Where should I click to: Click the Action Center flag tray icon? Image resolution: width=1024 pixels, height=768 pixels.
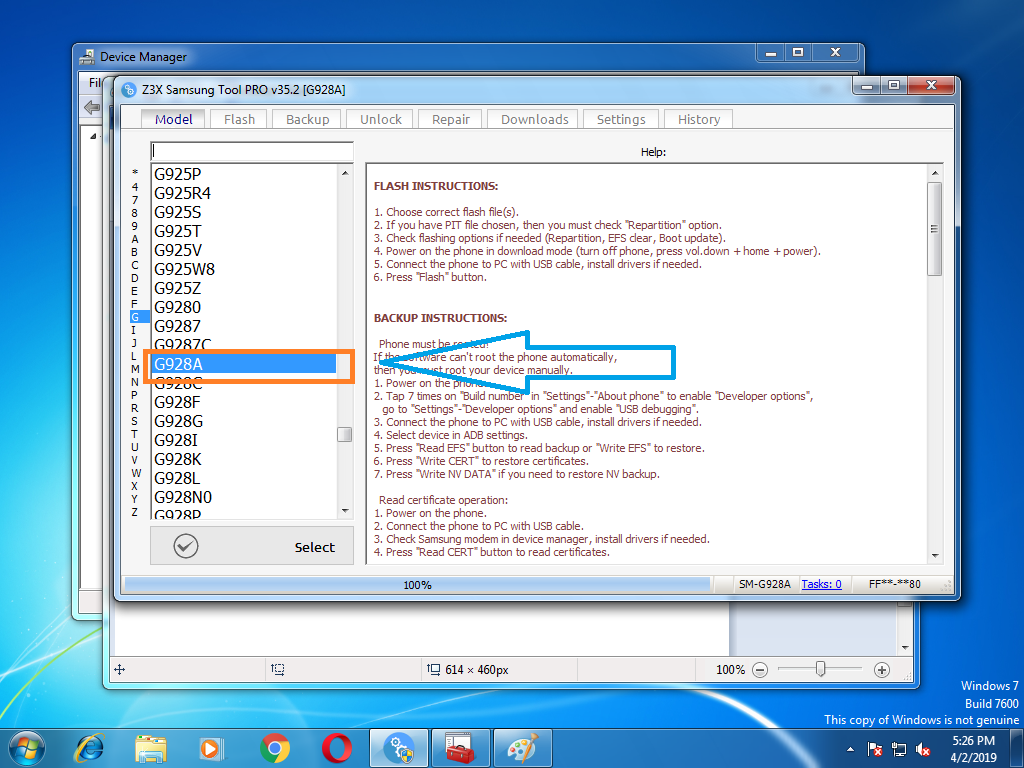click(874, 749)
